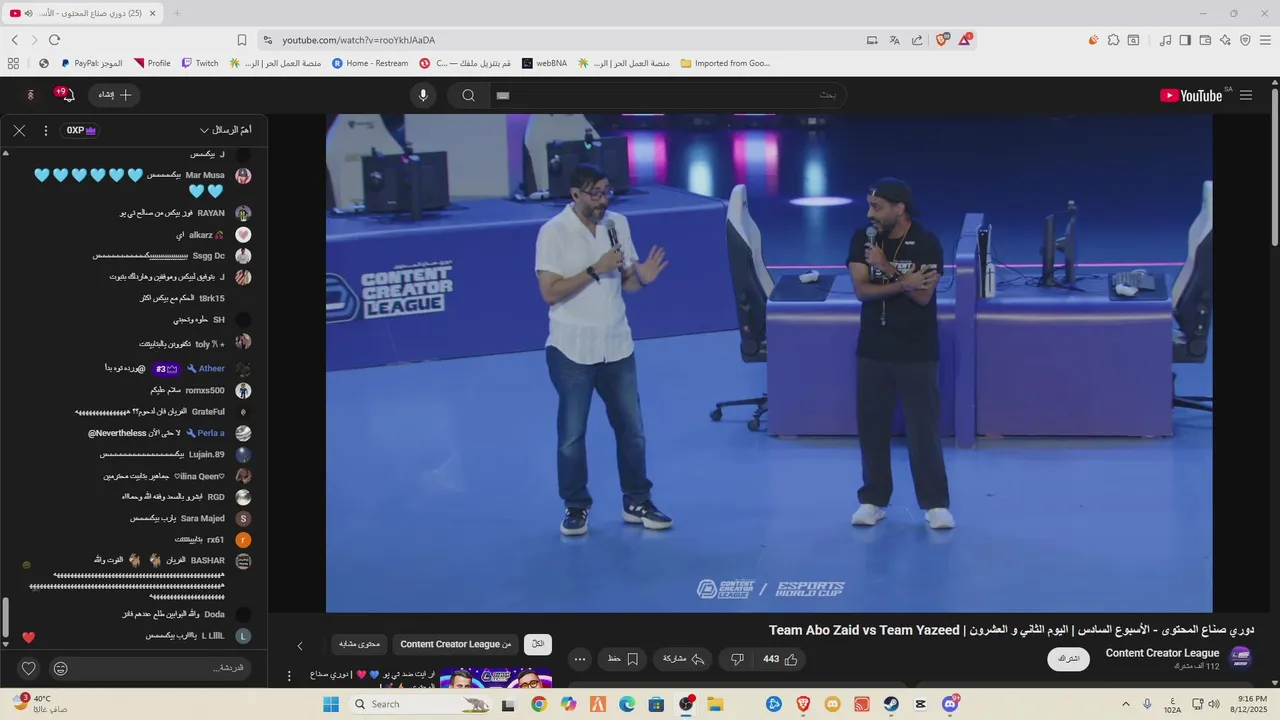
Task: Open Content Creator League channel name link
Action: tap(1162, 653)
